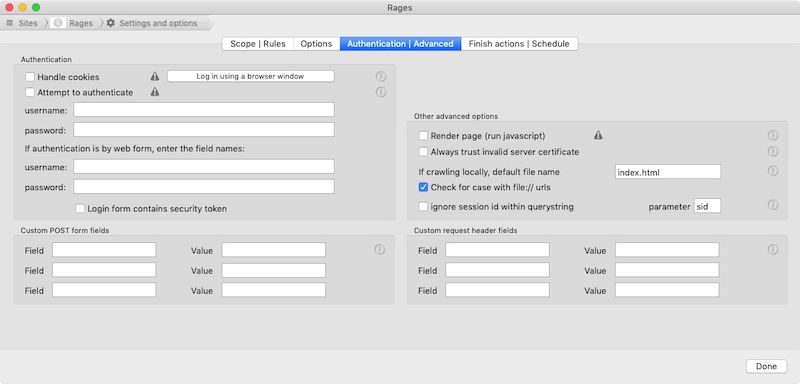Open the info icon for Always trust invalid certificate
This screenshot has width=800, height=384.
(x=773, y=151)
